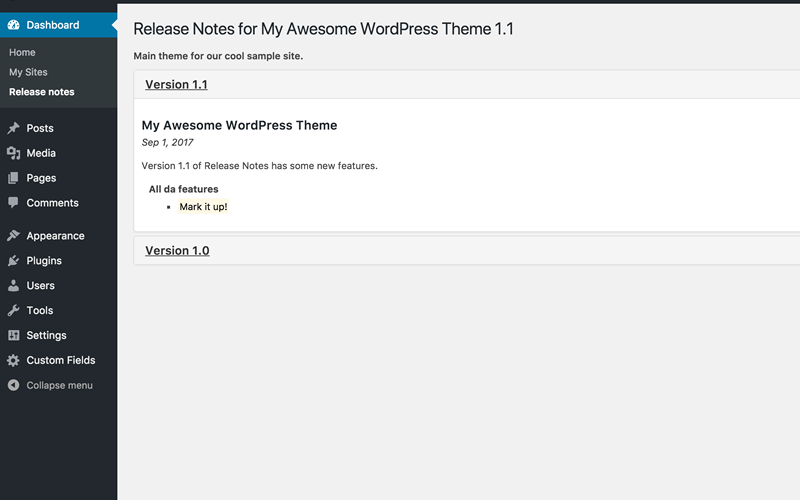The height and width of the screenshot is (500, 800).
Task: Click the Pages icon in sidebar
Action: [x=14, y=178]
